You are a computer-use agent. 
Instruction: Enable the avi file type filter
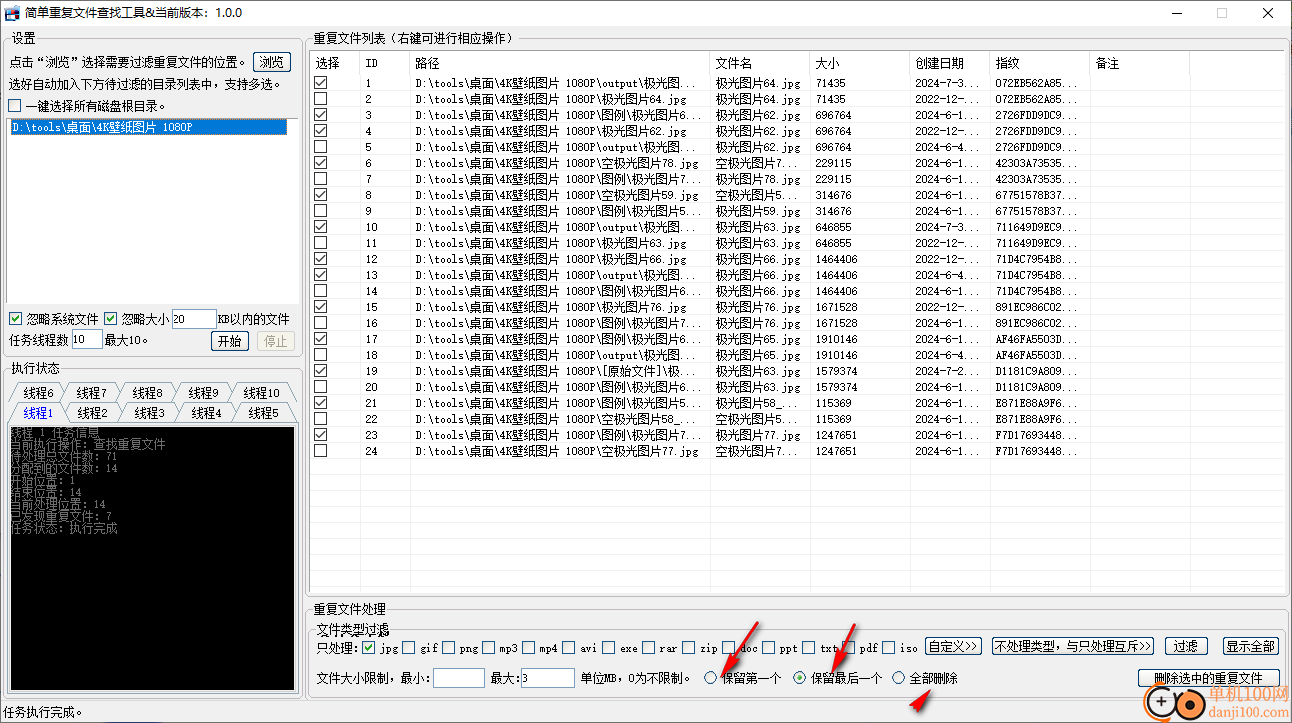click(x=569, y=647)
